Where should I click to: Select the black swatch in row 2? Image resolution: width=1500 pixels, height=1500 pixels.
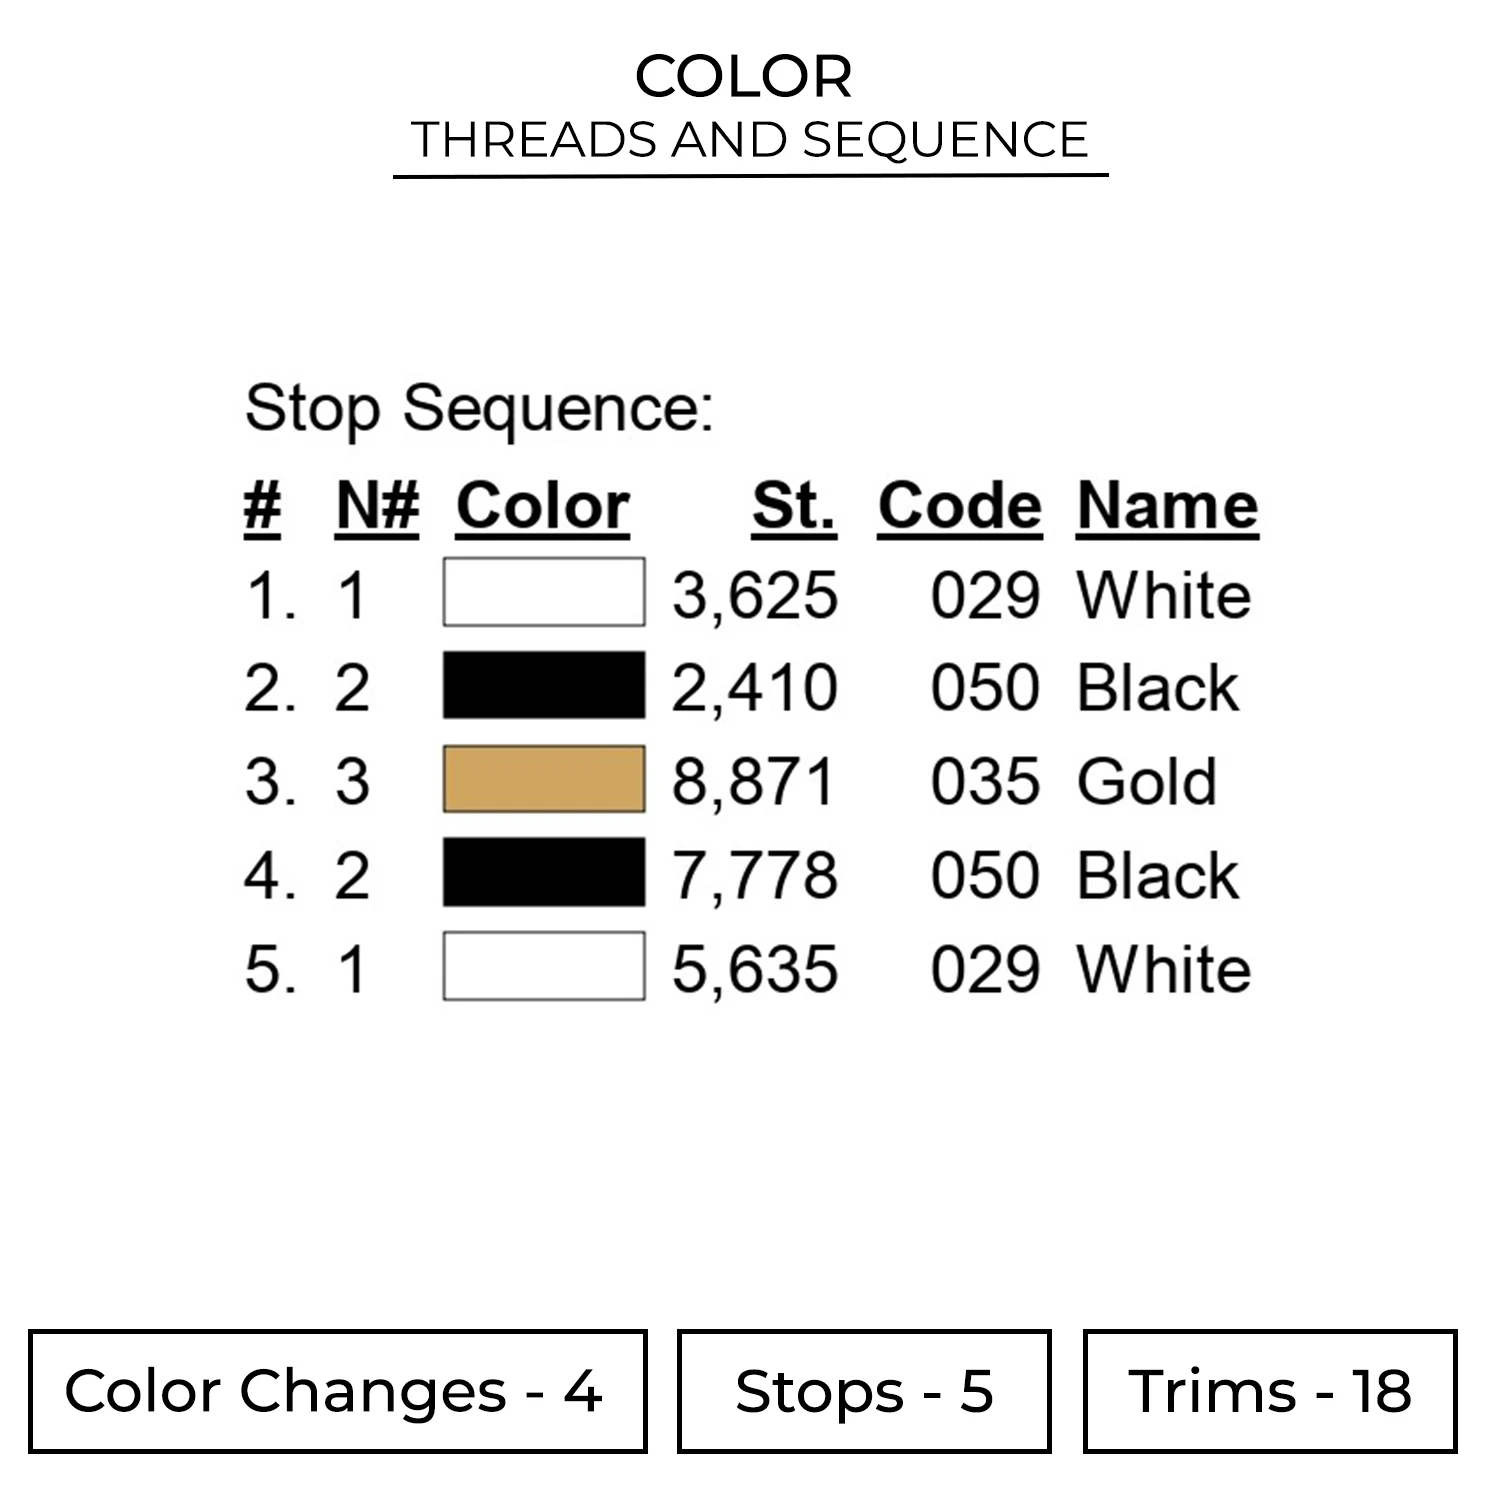(544, 685)
